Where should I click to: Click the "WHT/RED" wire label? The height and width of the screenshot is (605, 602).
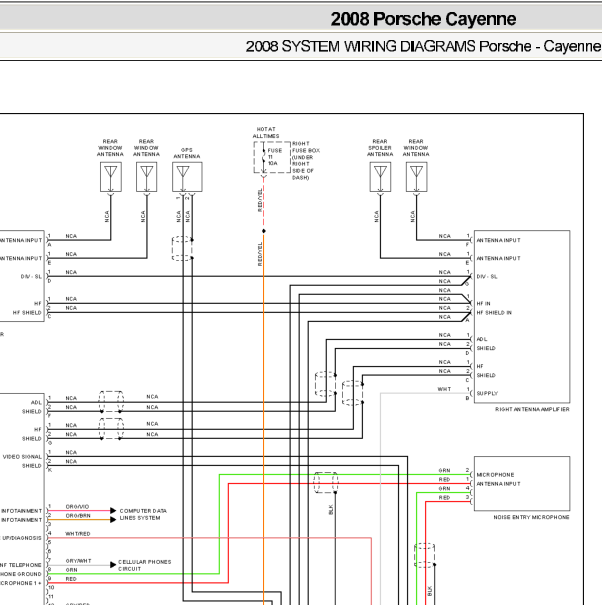tap(78, 534)
